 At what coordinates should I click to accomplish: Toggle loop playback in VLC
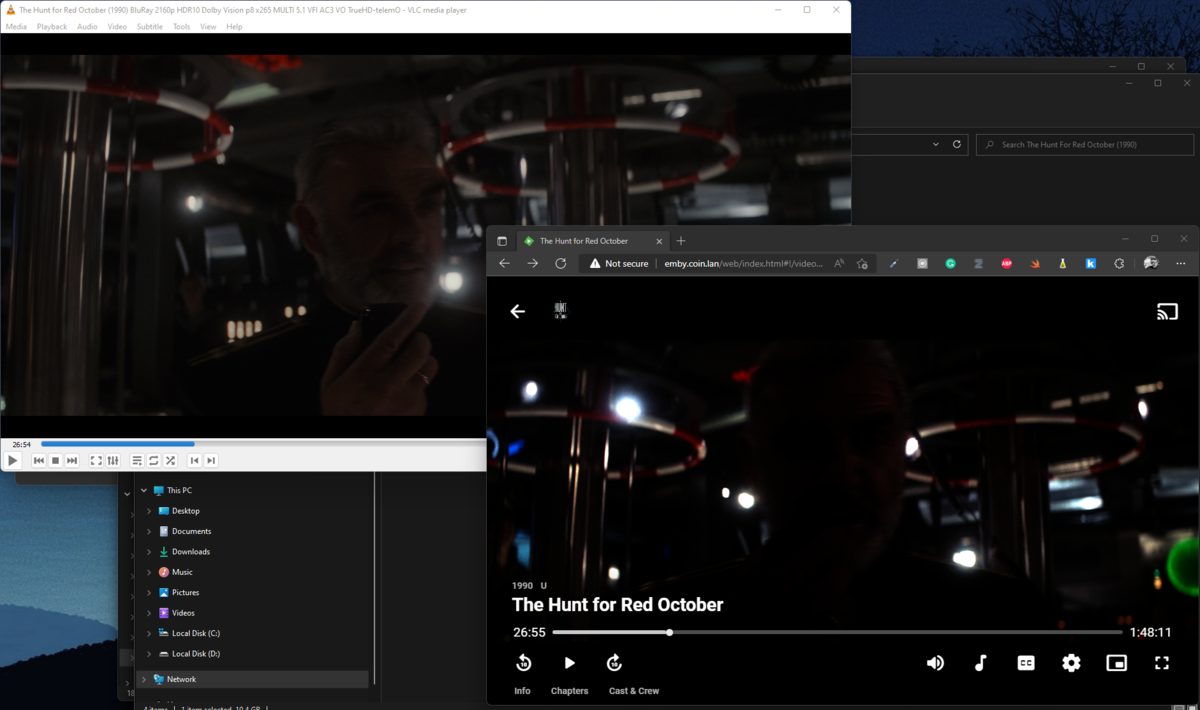pyautogui.click(x=153, y=460)
